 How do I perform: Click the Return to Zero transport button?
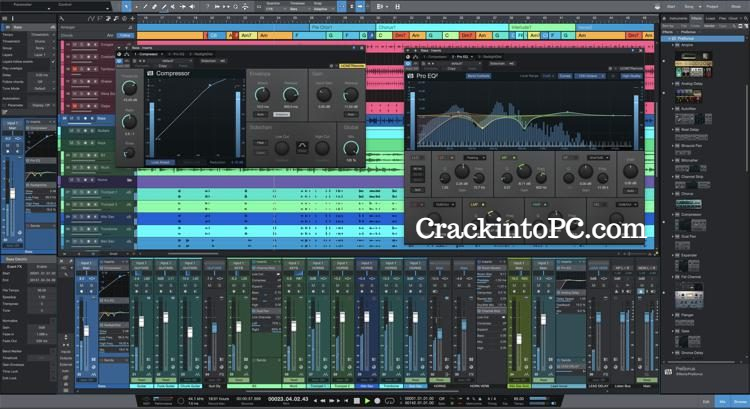pos(346,400)
